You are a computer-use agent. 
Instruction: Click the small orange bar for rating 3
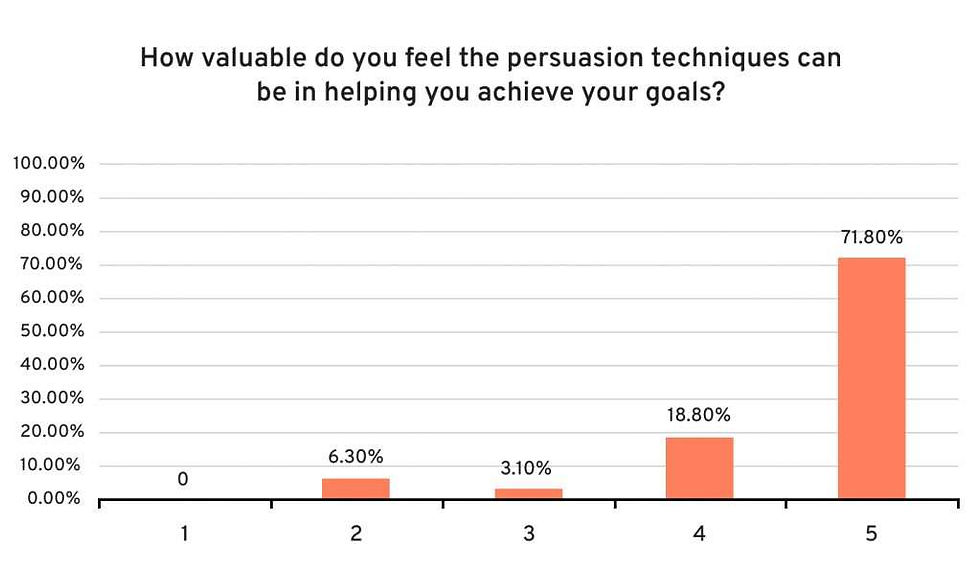528,494
